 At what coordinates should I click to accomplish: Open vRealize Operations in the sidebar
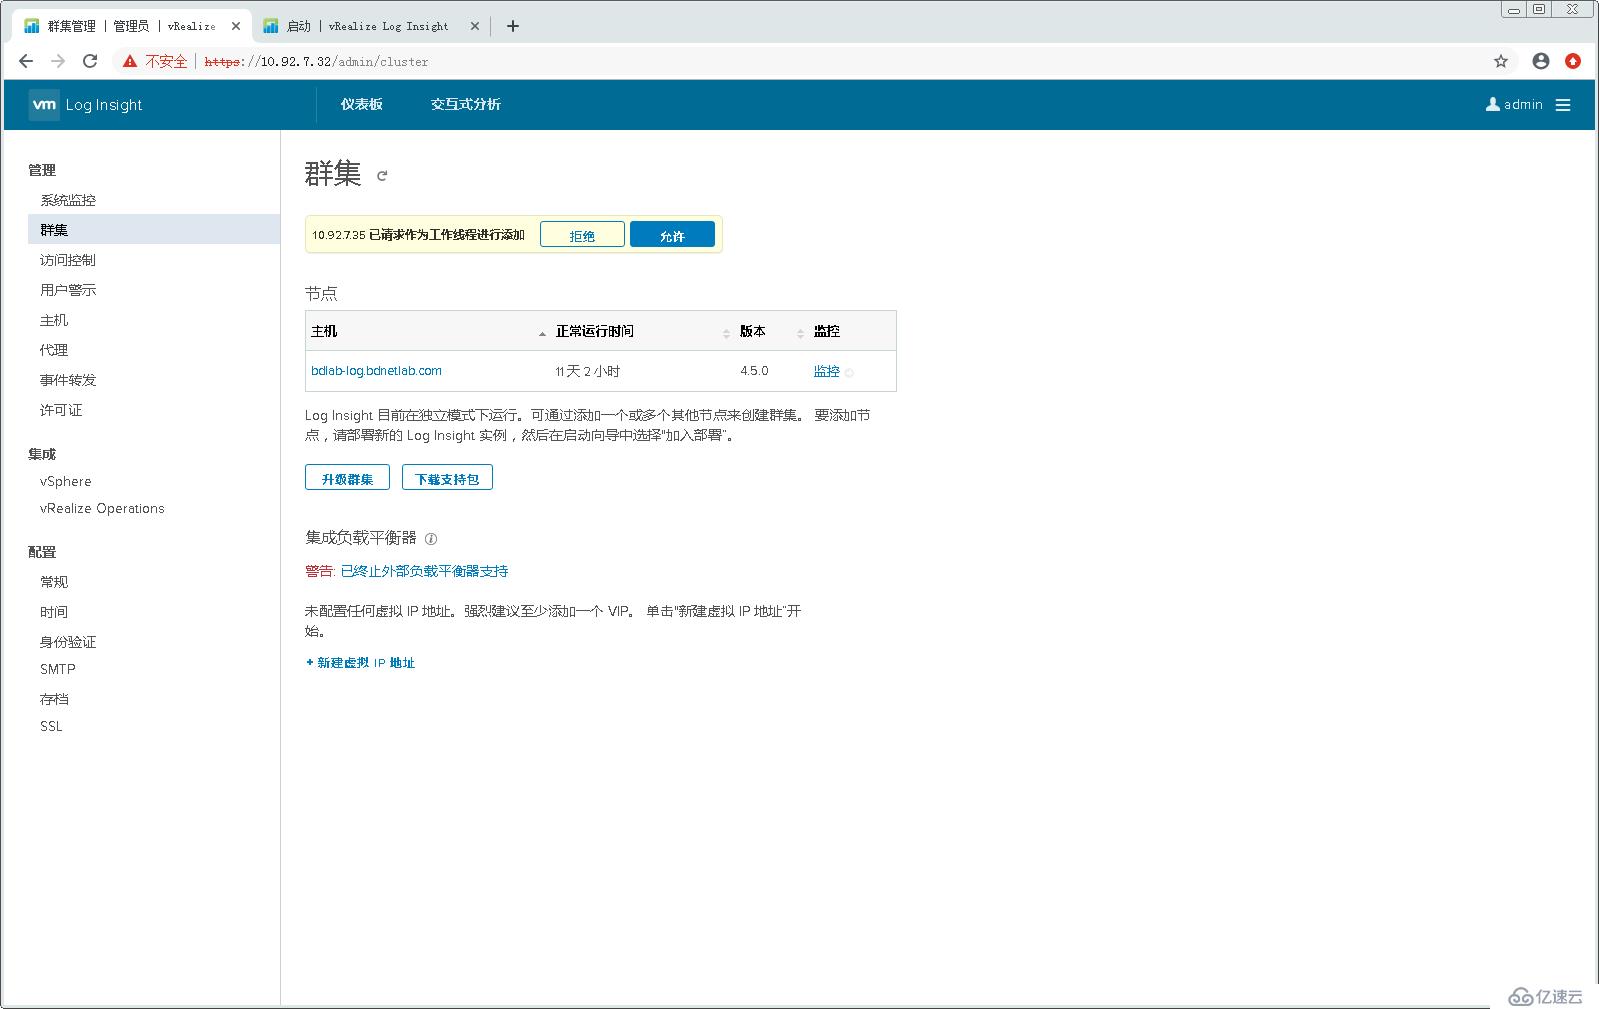point(102,508)
